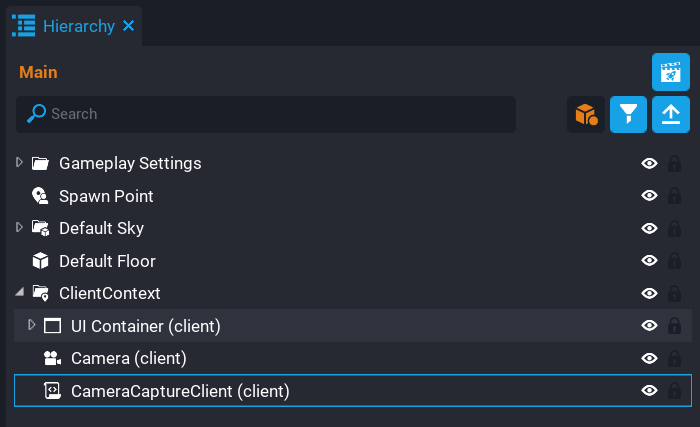Click the orange cube object filter button
Viewport: 700px width, 427px height.
point(585,114)
